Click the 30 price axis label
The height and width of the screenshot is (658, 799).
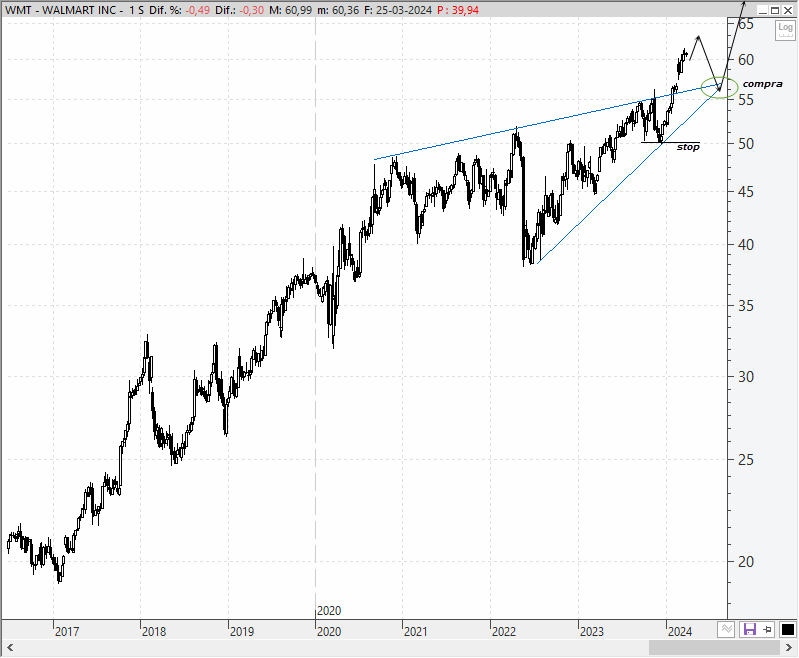(x=746, y=377)
